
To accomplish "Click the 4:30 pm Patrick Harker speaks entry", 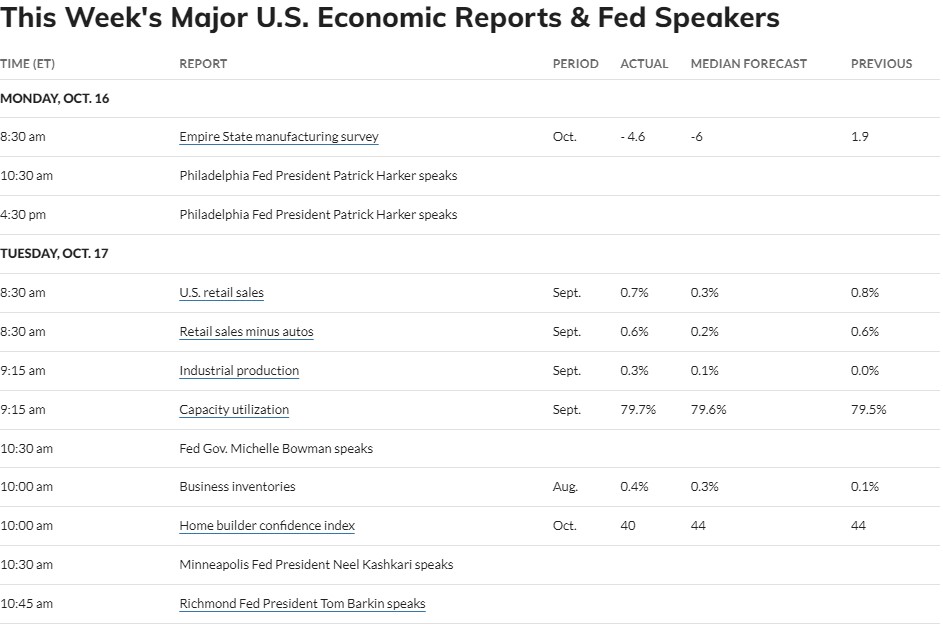I will (x=318, y=215).
